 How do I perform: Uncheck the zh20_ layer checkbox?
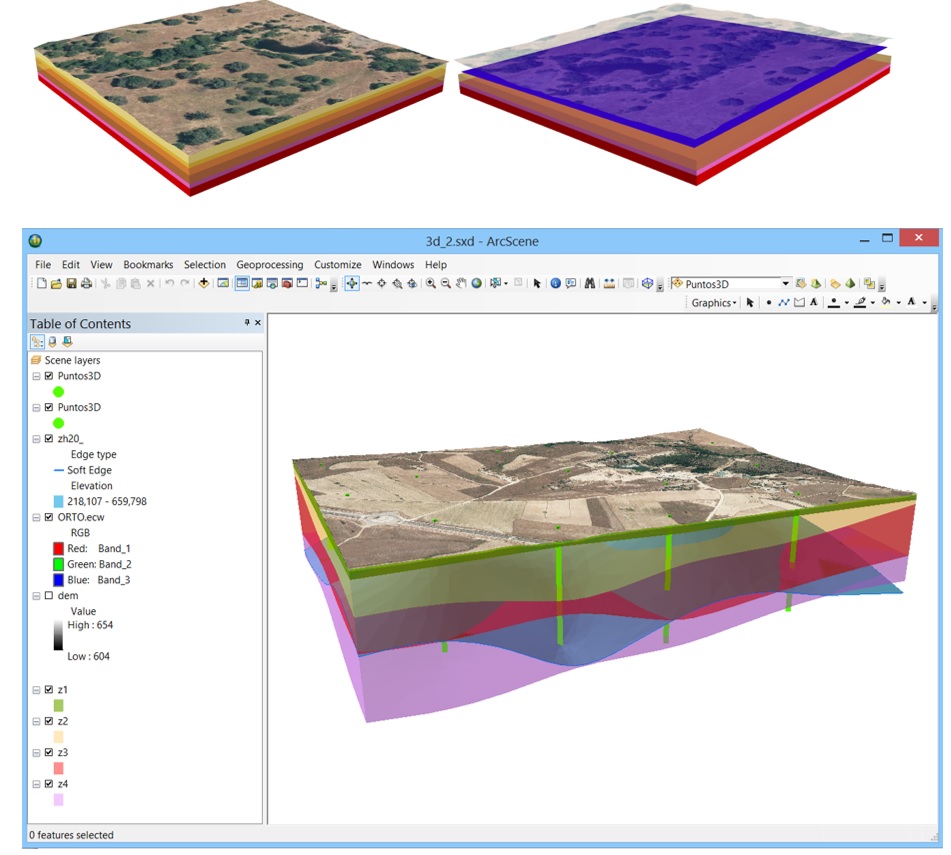pyautogui.click(x=49, y=439)
